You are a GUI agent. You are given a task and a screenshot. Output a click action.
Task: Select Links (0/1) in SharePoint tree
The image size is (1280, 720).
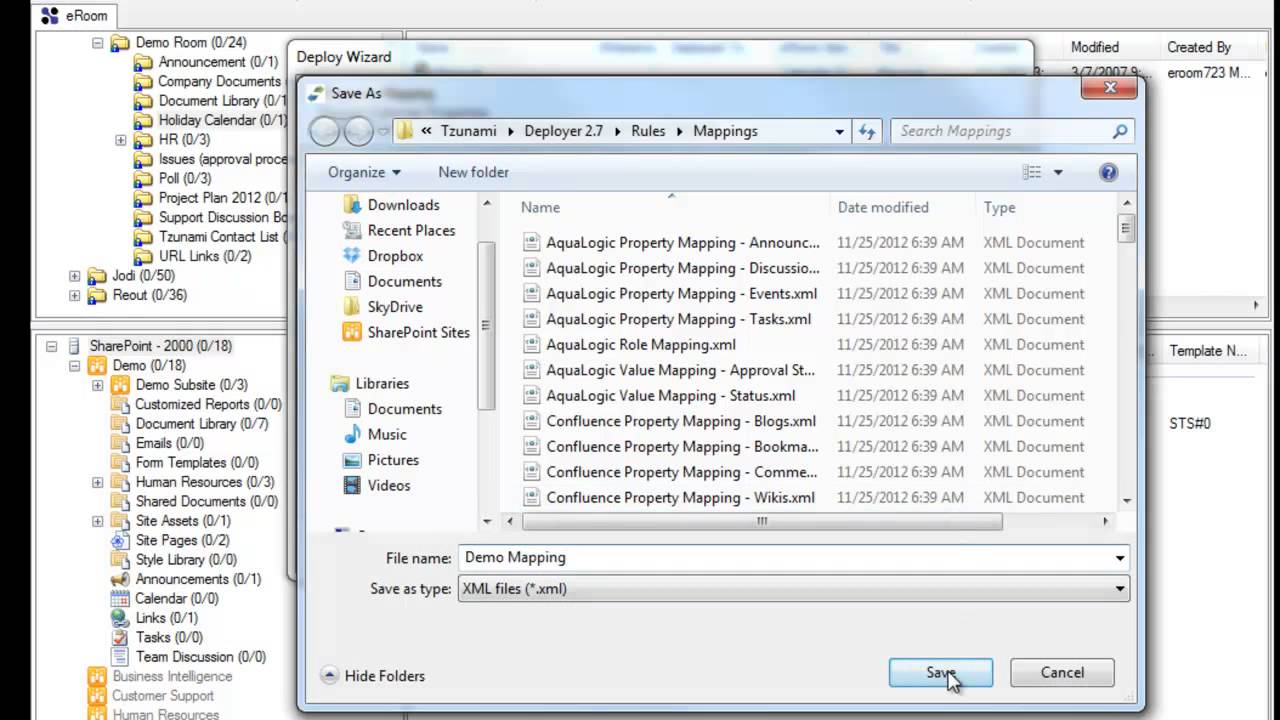tap(167, 618)
